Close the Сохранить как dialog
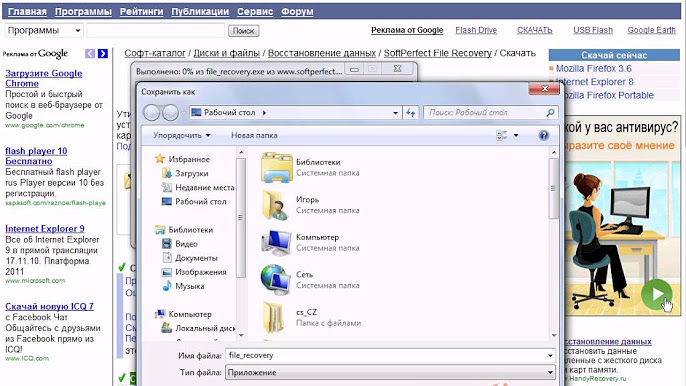 pos(545,89)
